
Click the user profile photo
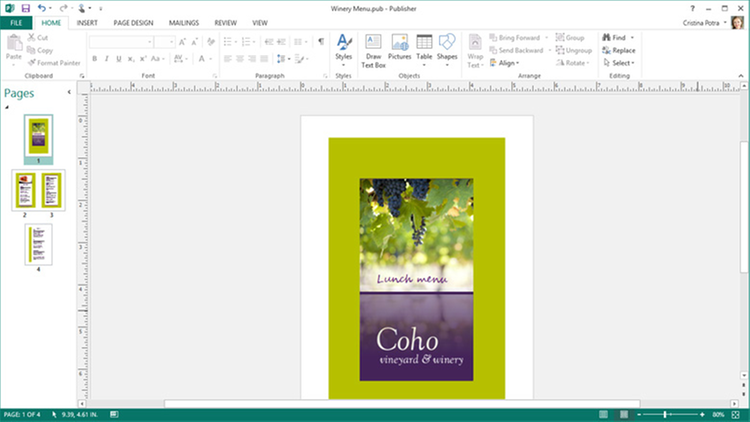coord(737,22)
